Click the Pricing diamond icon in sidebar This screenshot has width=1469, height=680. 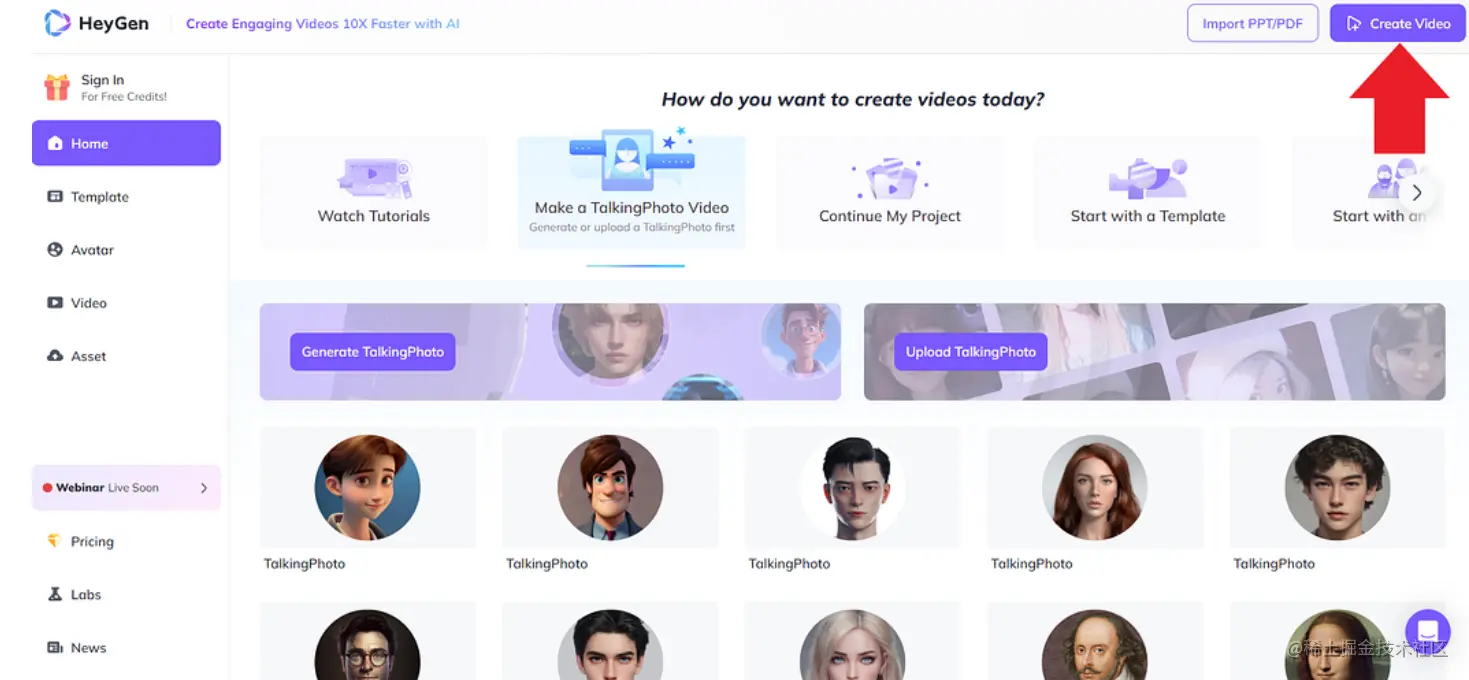(x=55, y=541)
